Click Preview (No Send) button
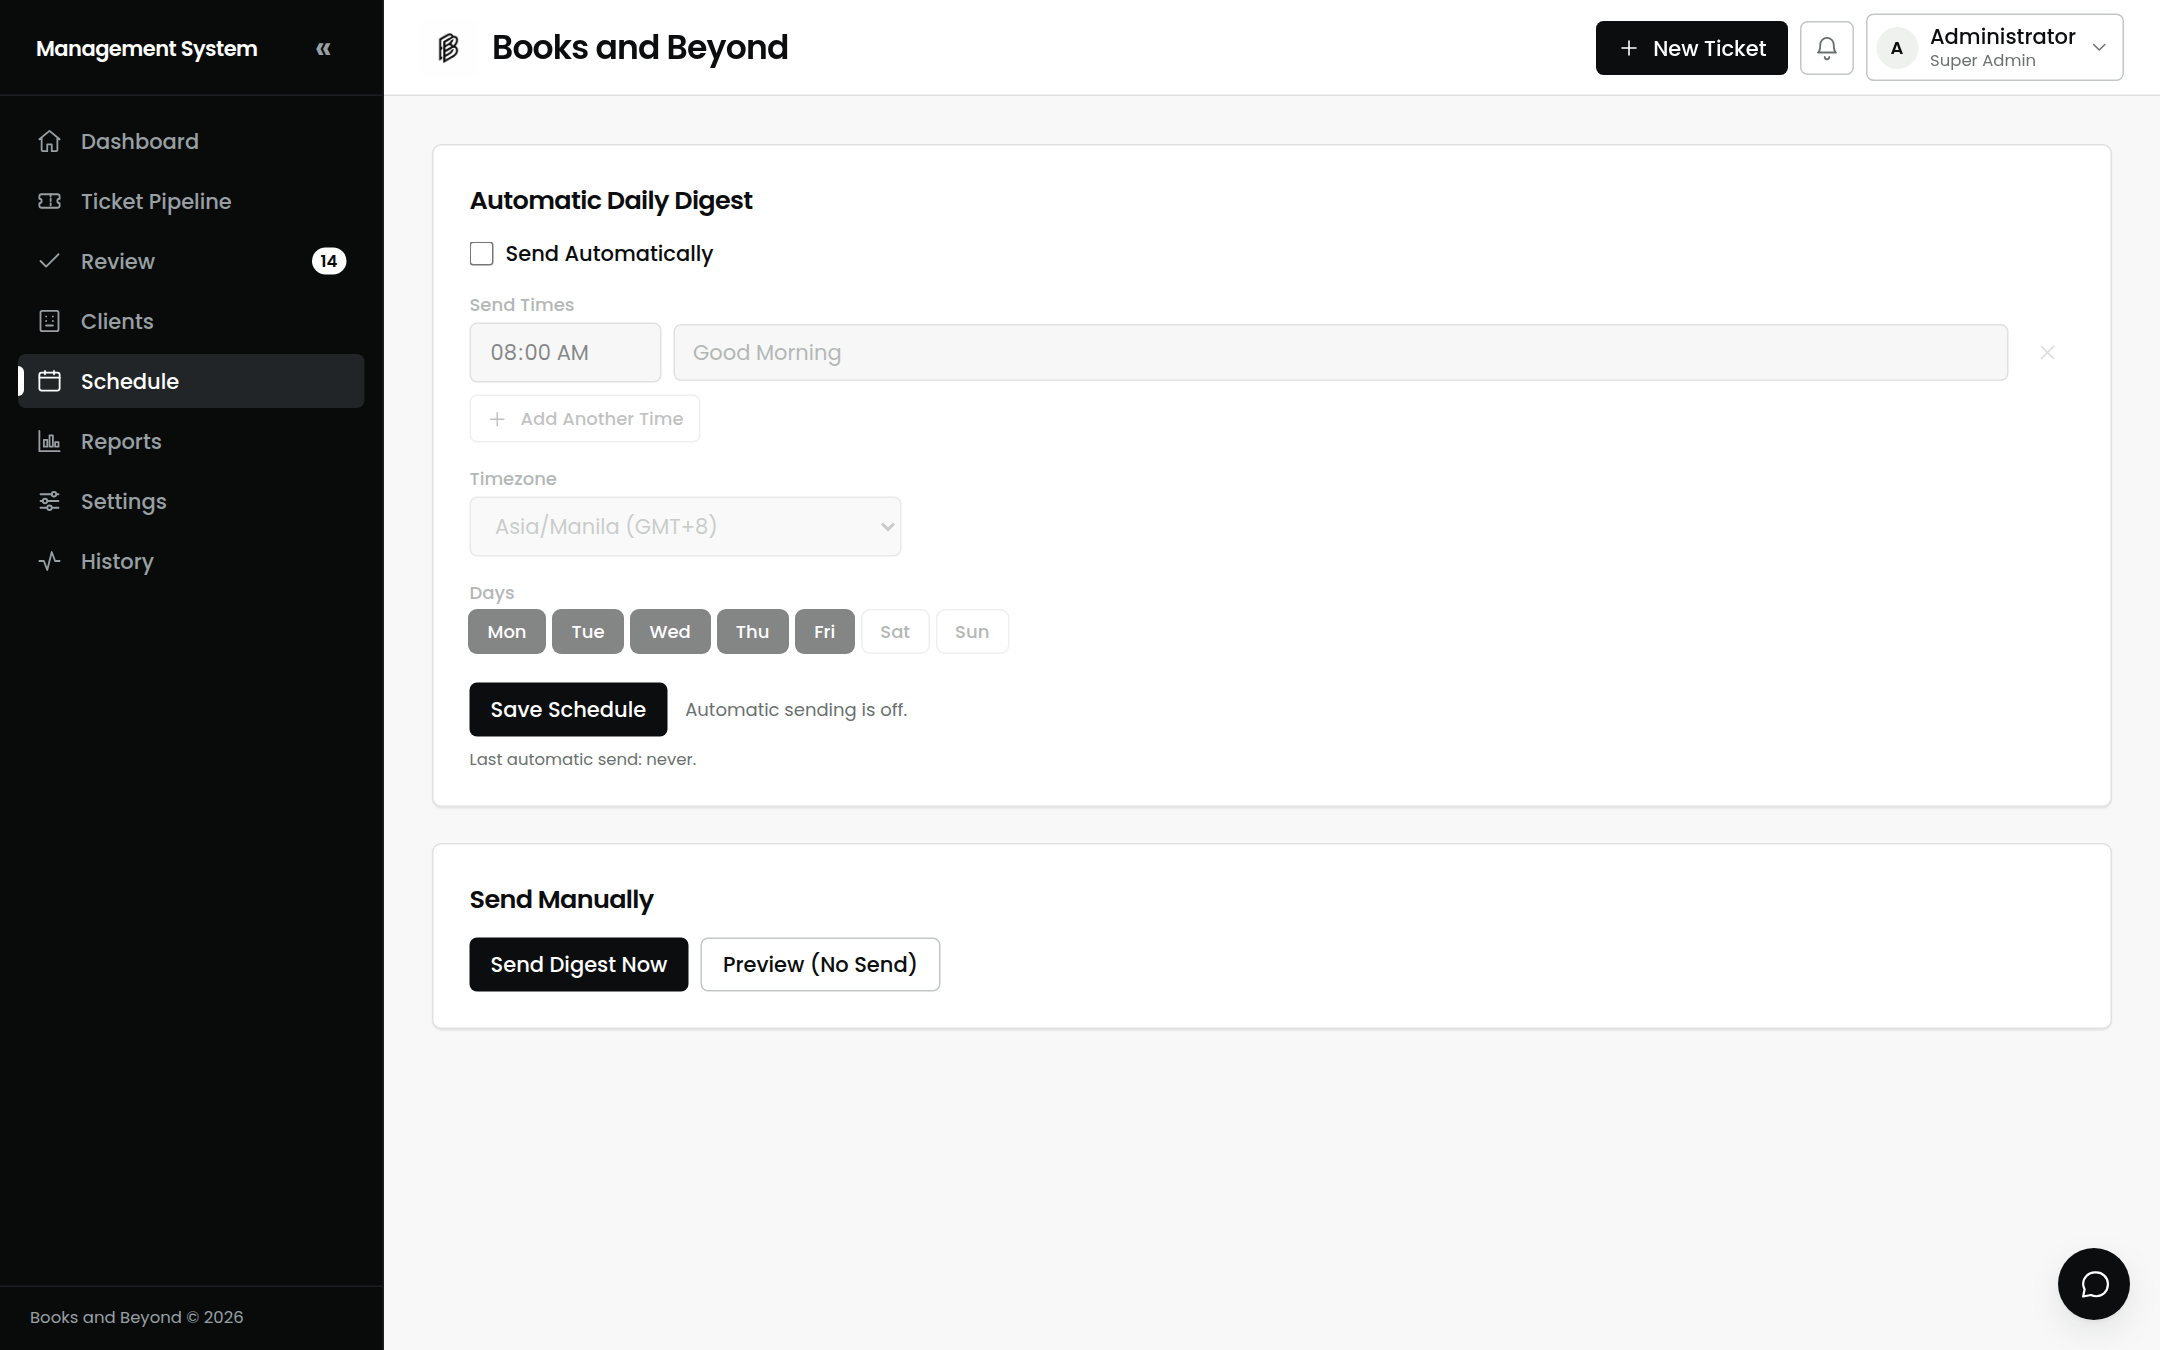 click(x=820, y=964)
